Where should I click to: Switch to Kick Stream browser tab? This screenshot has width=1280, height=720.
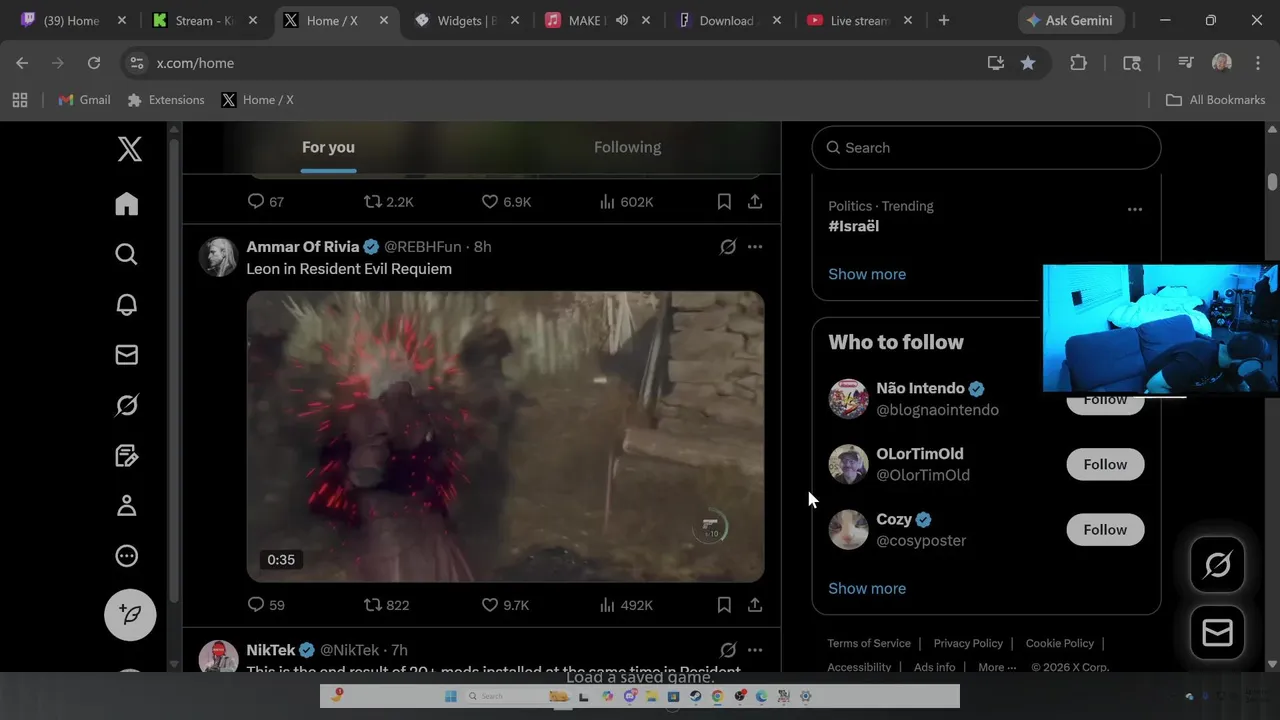(x=205, y=20)
